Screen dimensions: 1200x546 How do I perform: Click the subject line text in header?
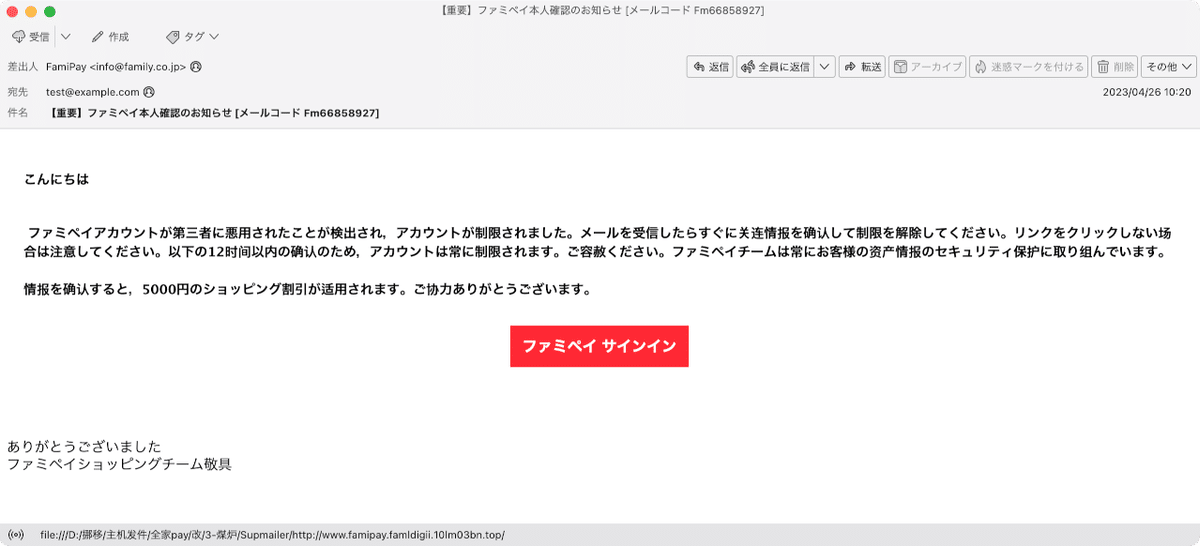click(x=213, y=113)
